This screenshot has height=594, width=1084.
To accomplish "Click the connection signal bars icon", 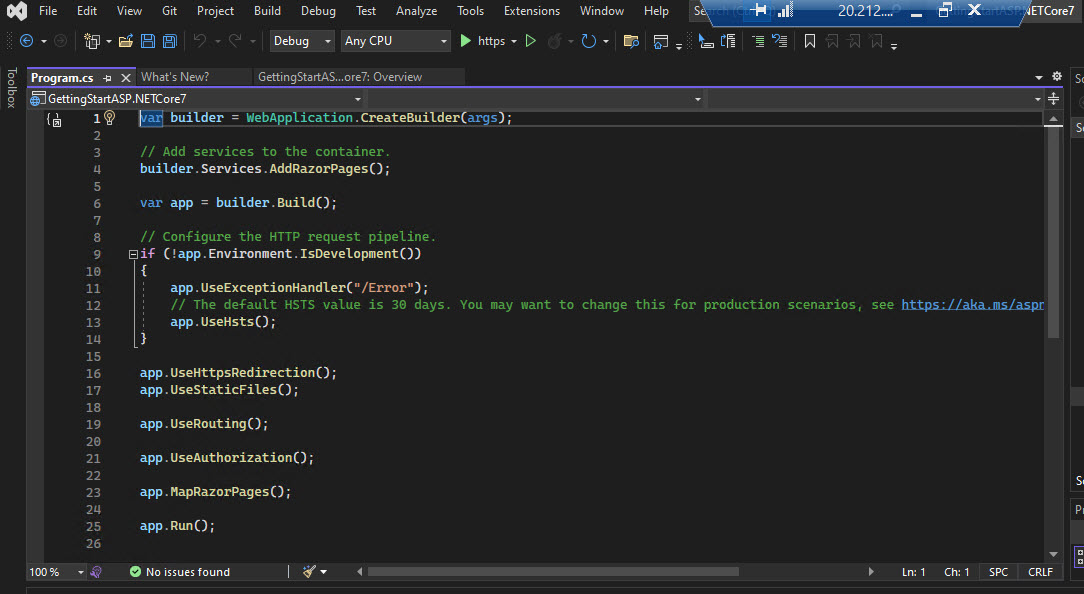I will (x=785, y=10).
